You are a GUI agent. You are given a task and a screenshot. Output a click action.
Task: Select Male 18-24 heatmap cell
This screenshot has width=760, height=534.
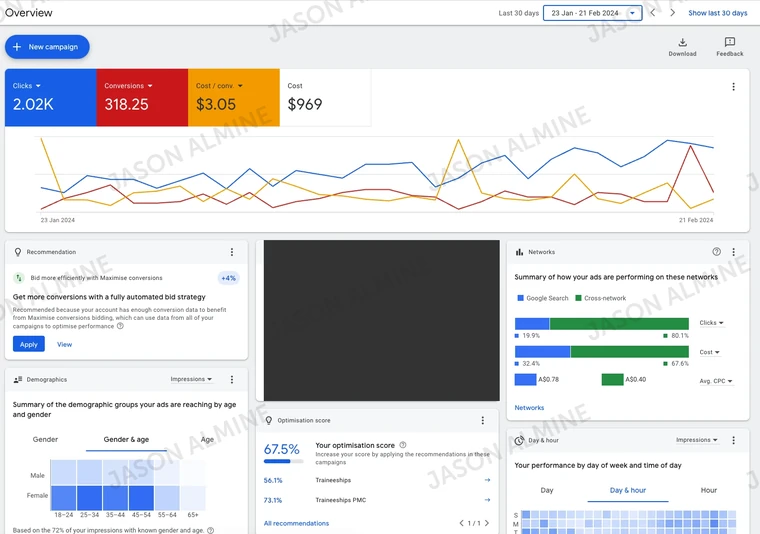click(63, 472)
